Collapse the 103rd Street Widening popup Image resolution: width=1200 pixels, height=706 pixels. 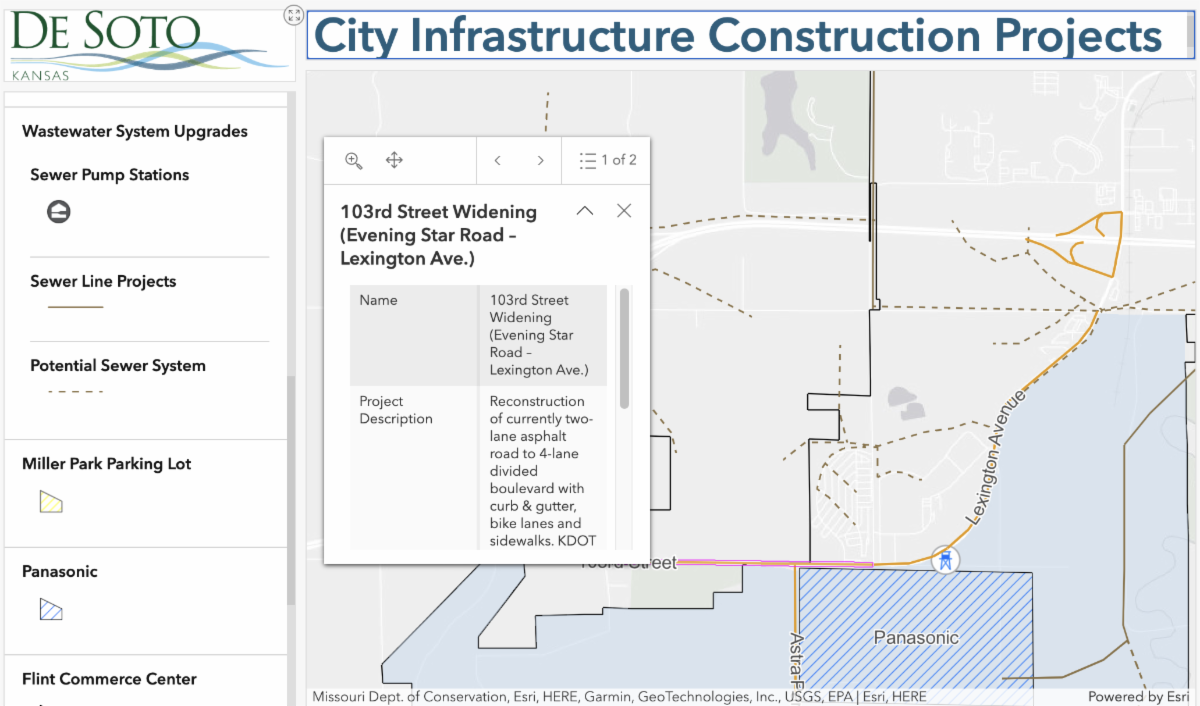(585, 211)
